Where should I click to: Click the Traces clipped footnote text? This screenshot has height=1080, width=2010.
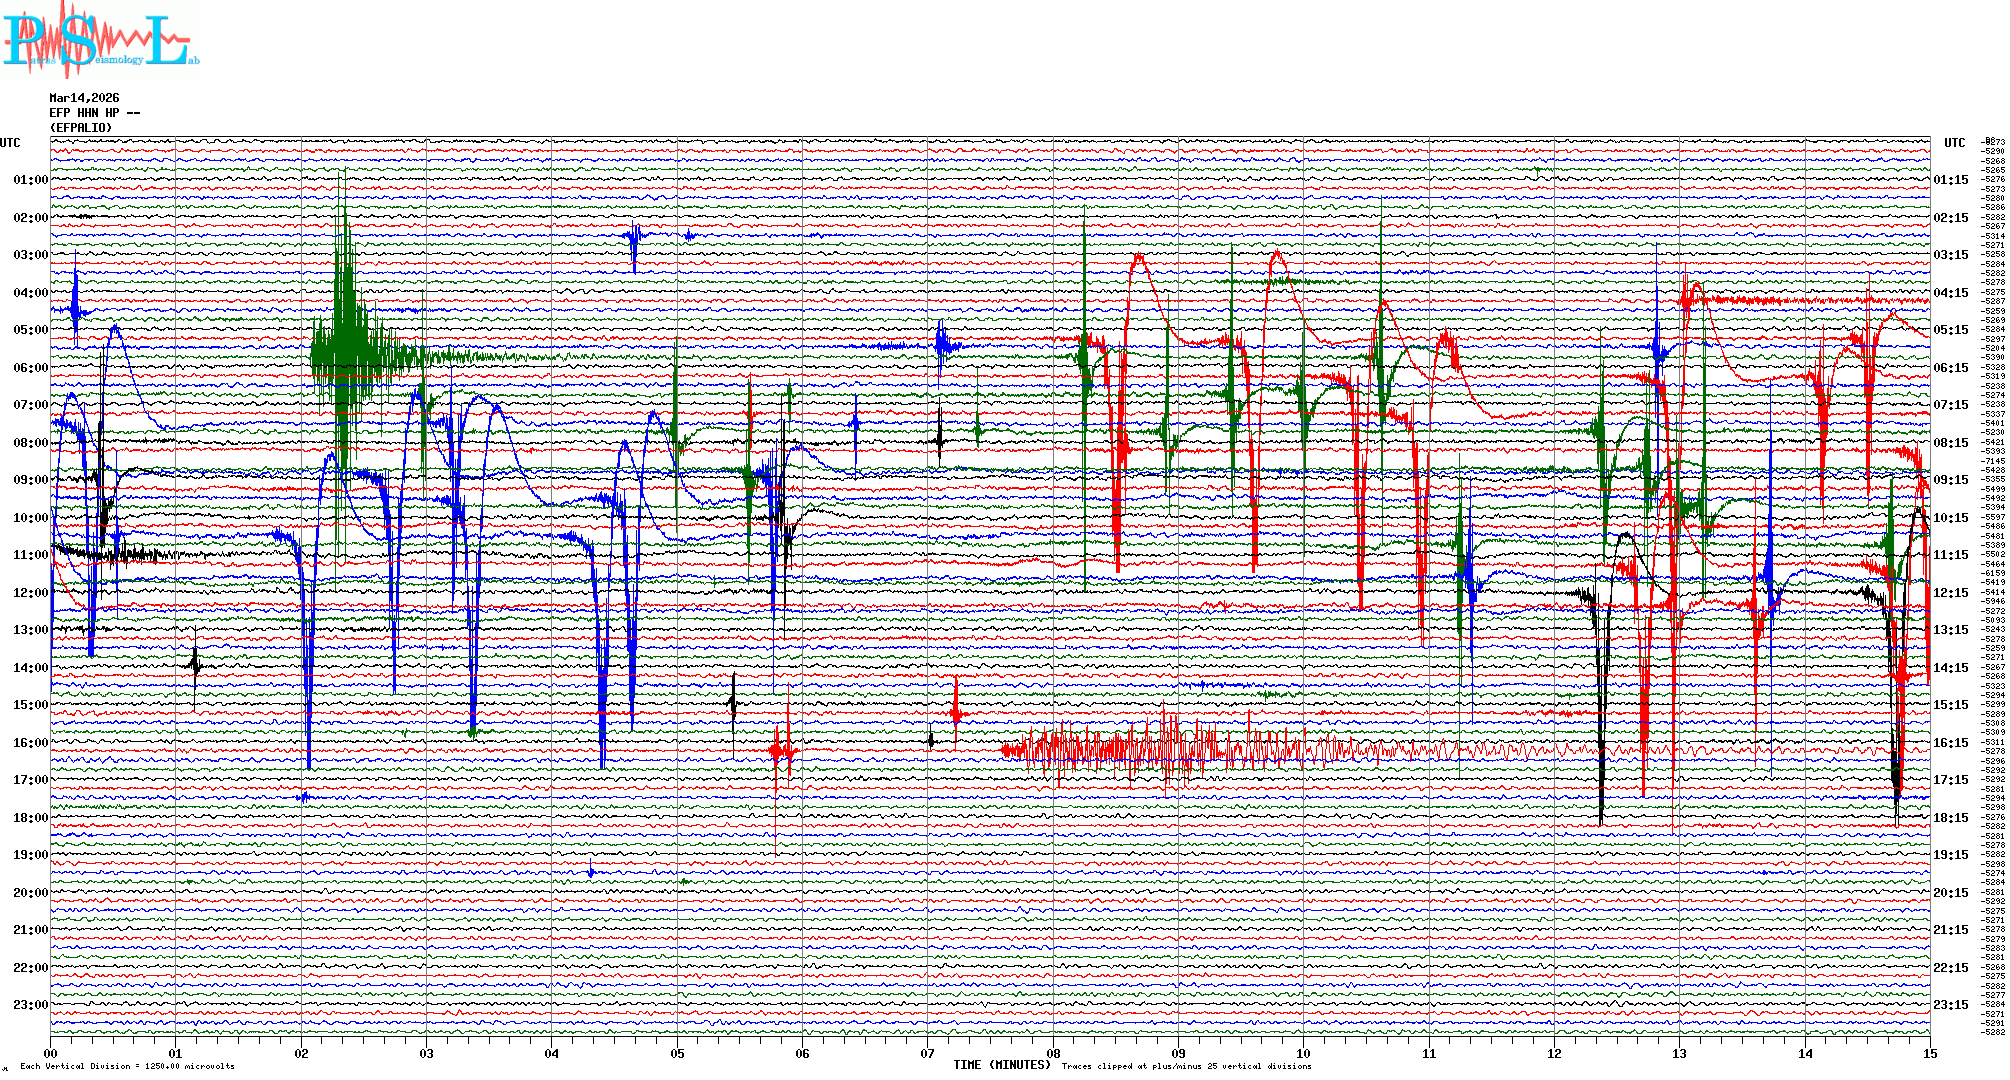point(1186,1066)
